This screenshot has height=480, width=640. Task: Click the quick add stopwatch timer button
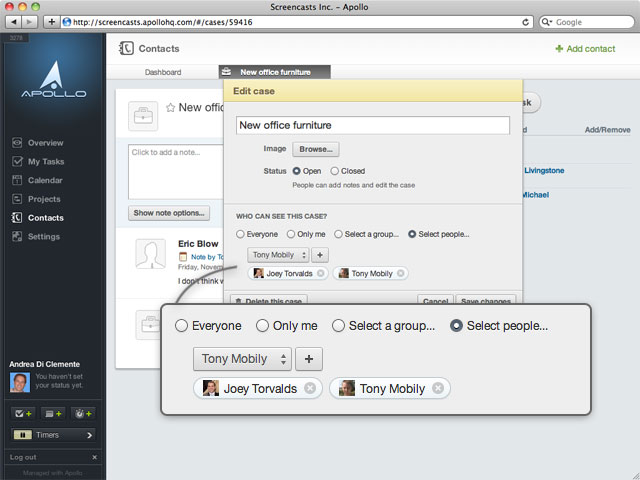(x=83, y=414)
